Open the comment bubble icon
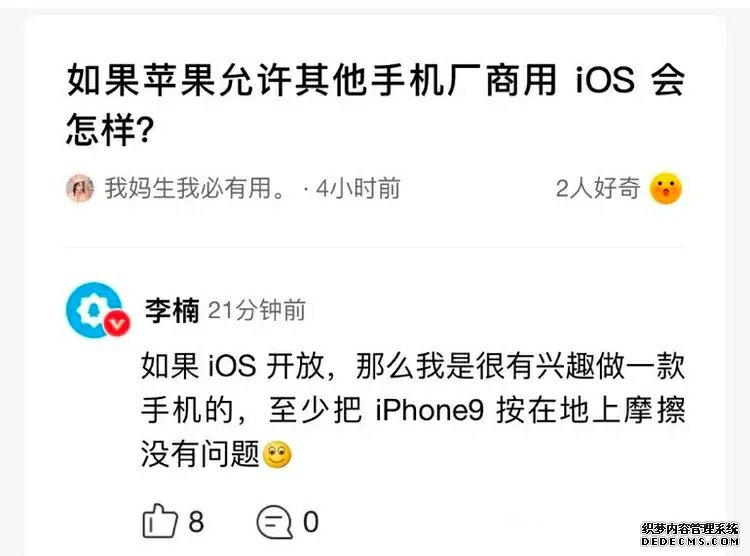 point(275,522)
